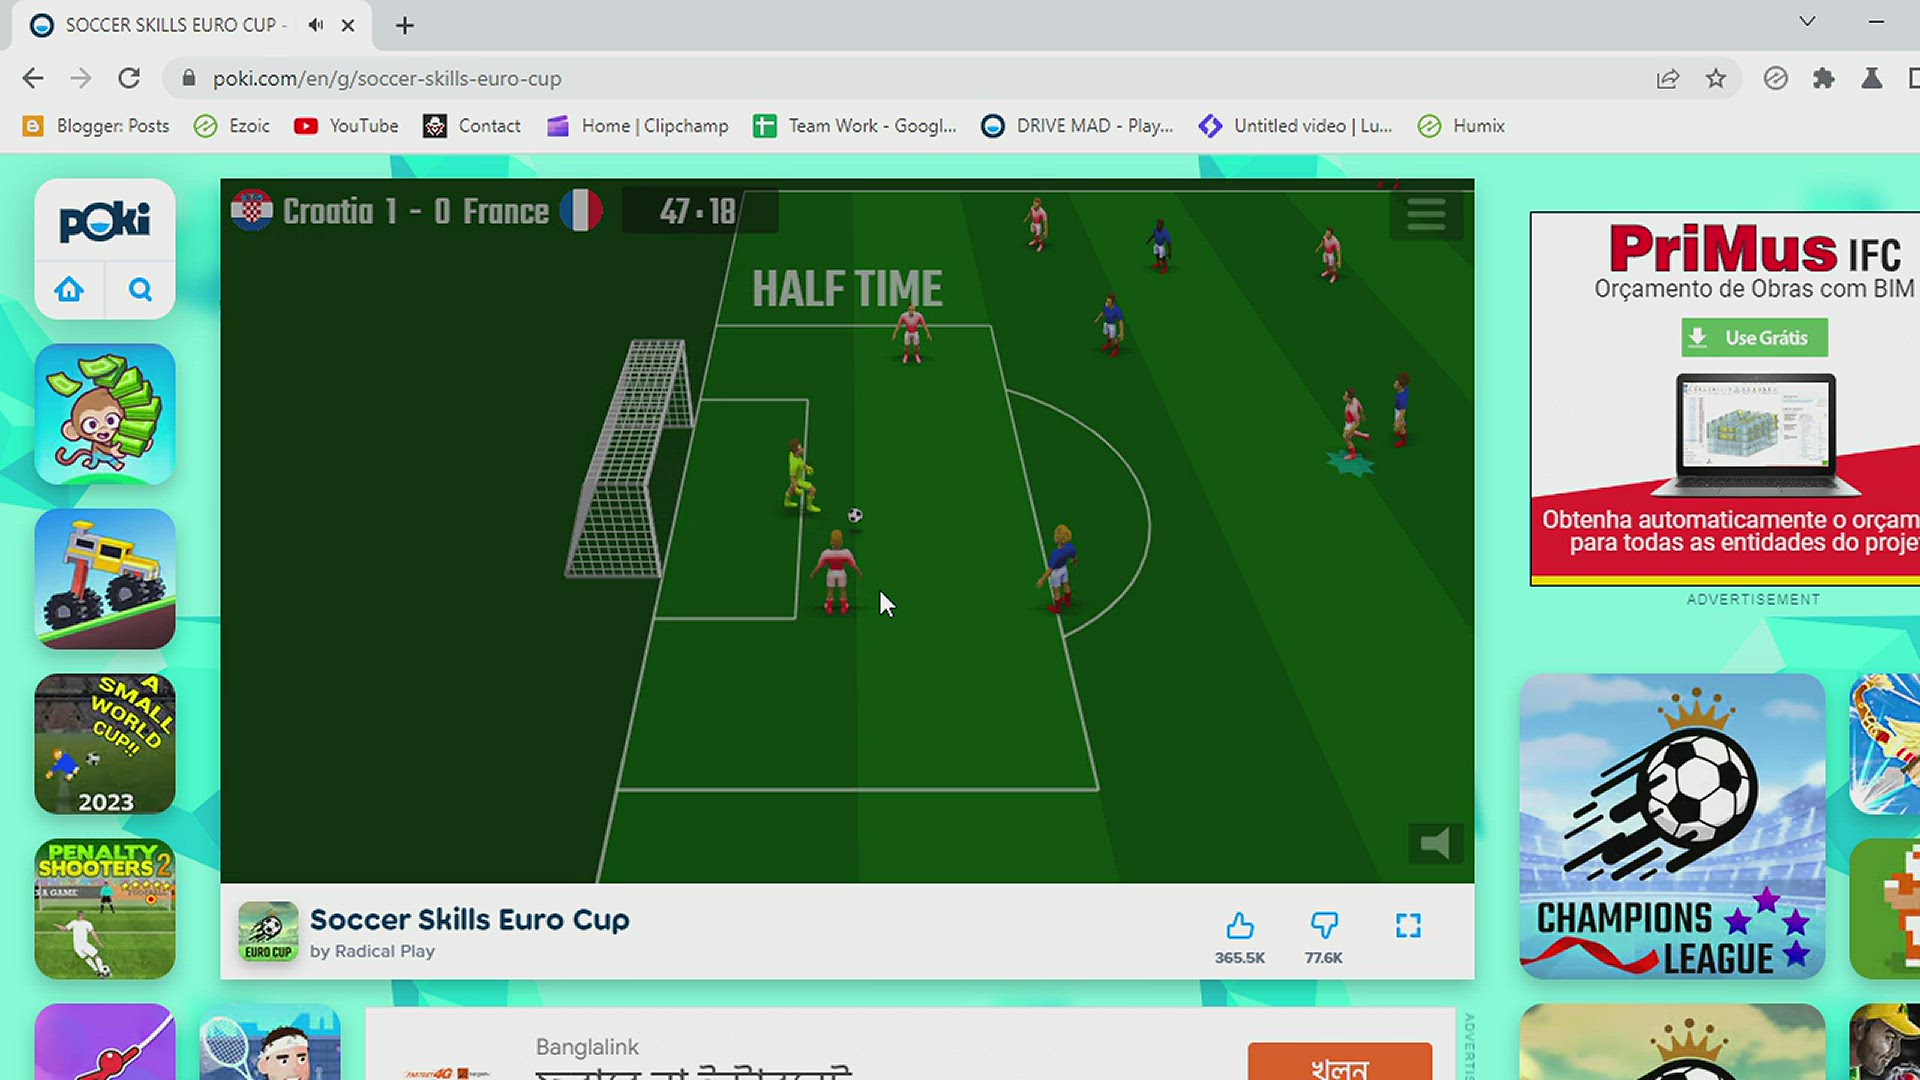Click the Poki logo
The width and height of the screenshot is (1920, 1080).
click(105, 221)
